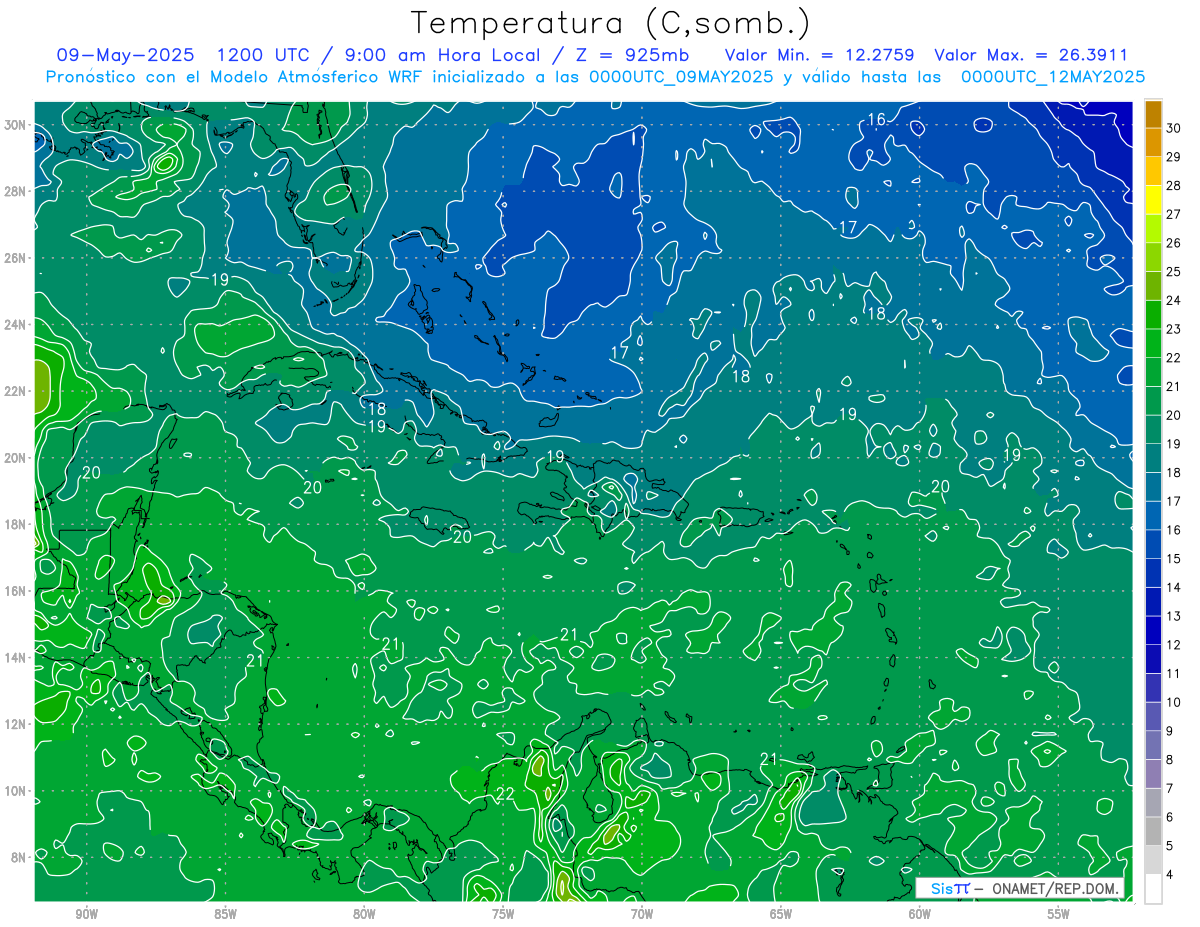This screenshot has height=927, width=1200.
Task: Click the legend value "4" on colorbar
Action: 1171,875
